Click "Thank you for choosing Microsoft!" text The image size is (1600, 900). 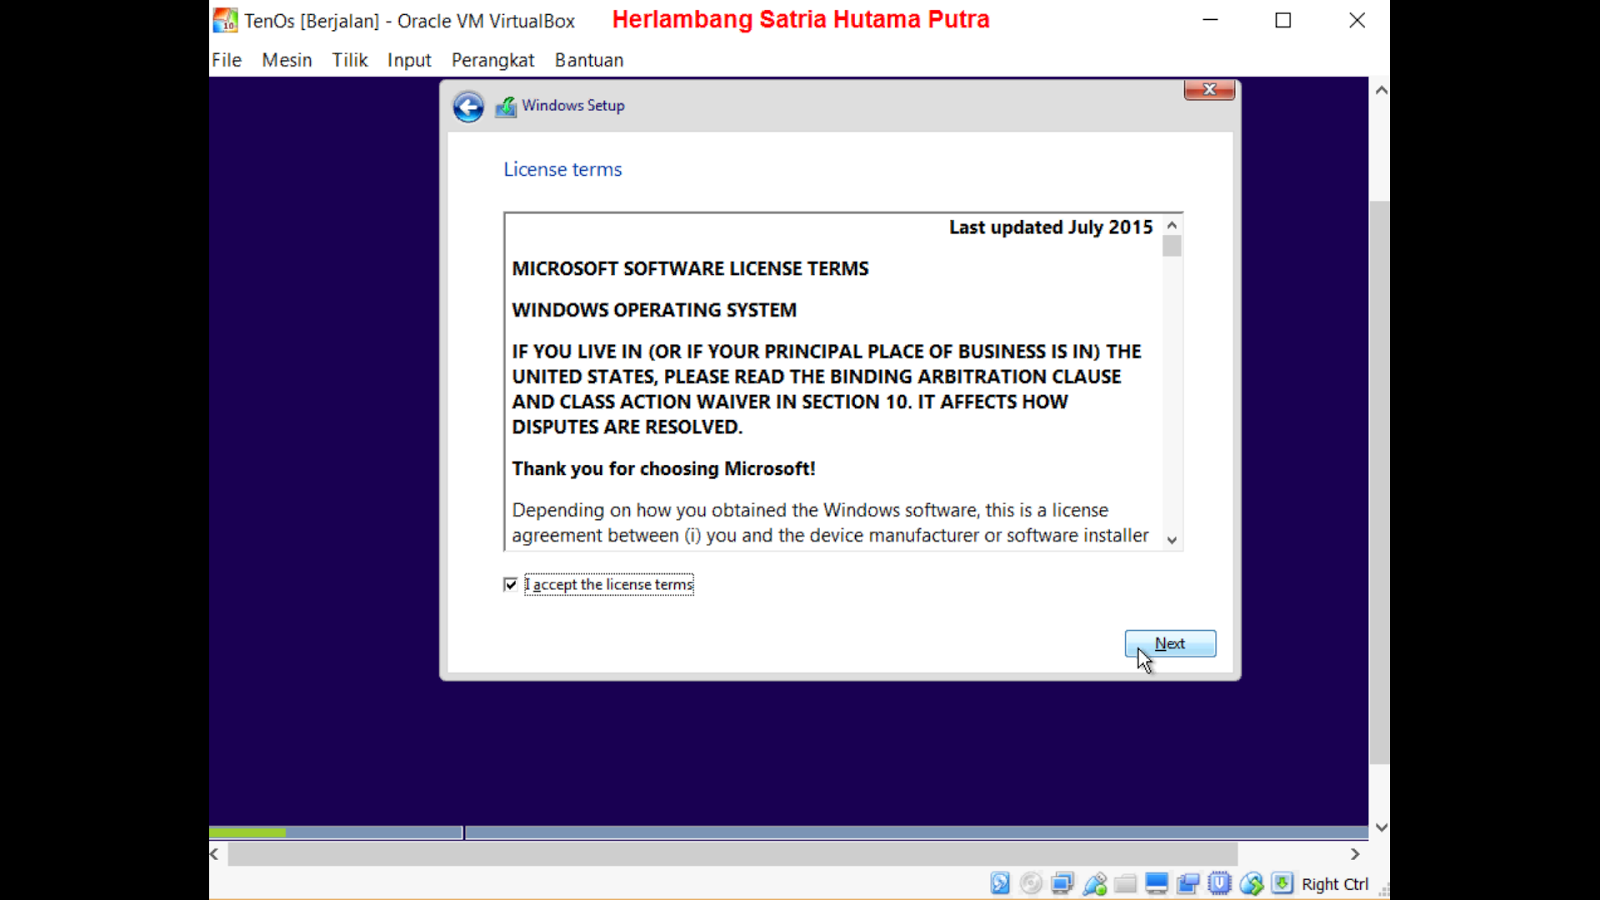pyautogui.click(x=664, y=469)
